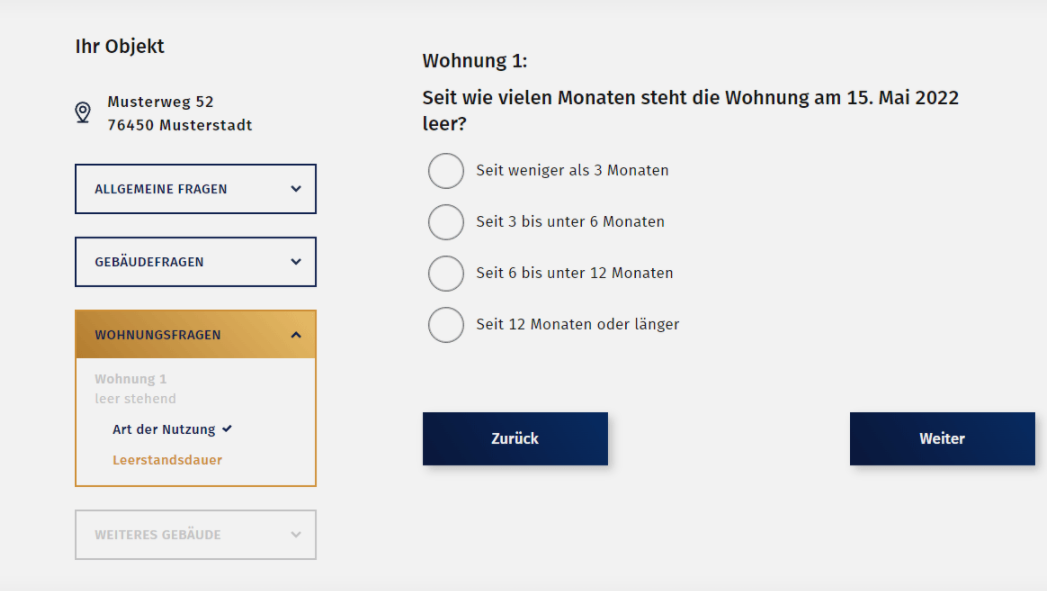
Task: Select 'Seit weniger als 3 Monaten' radio button
Action: [x=446, y=171]
